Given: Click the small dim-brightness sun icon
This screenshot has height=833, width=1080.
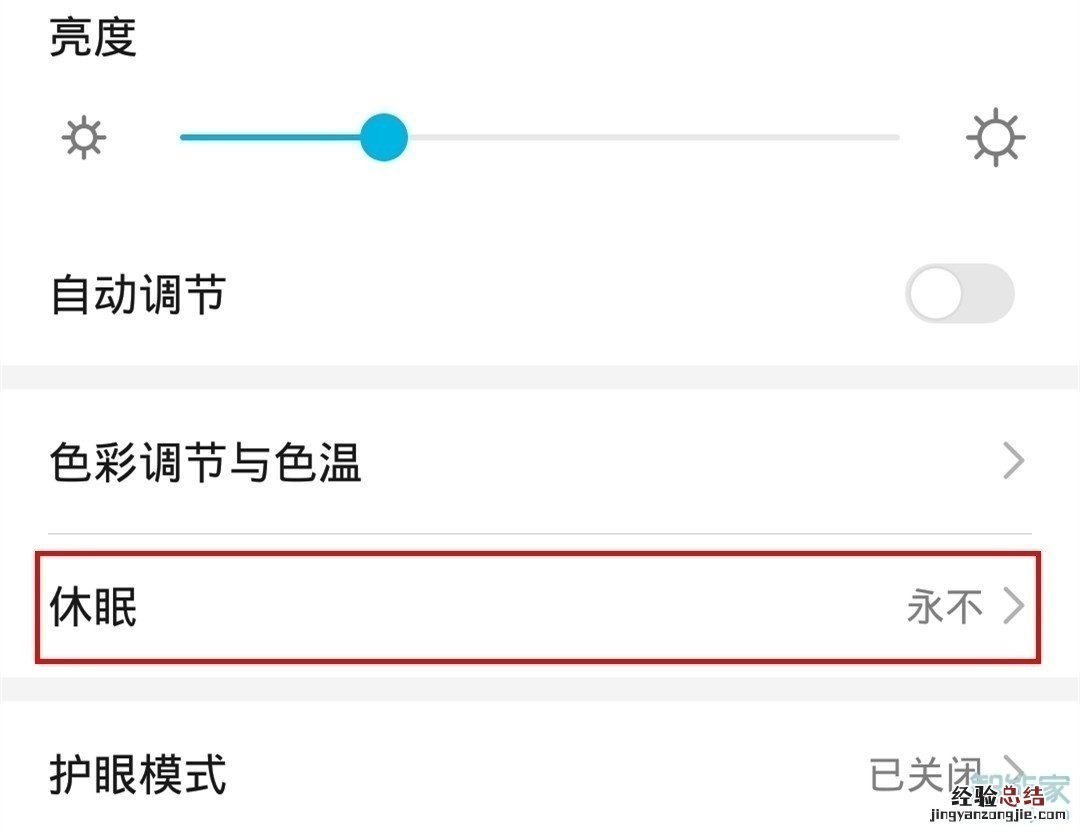Looking at the screenshot, I should [x=84, y=138].
